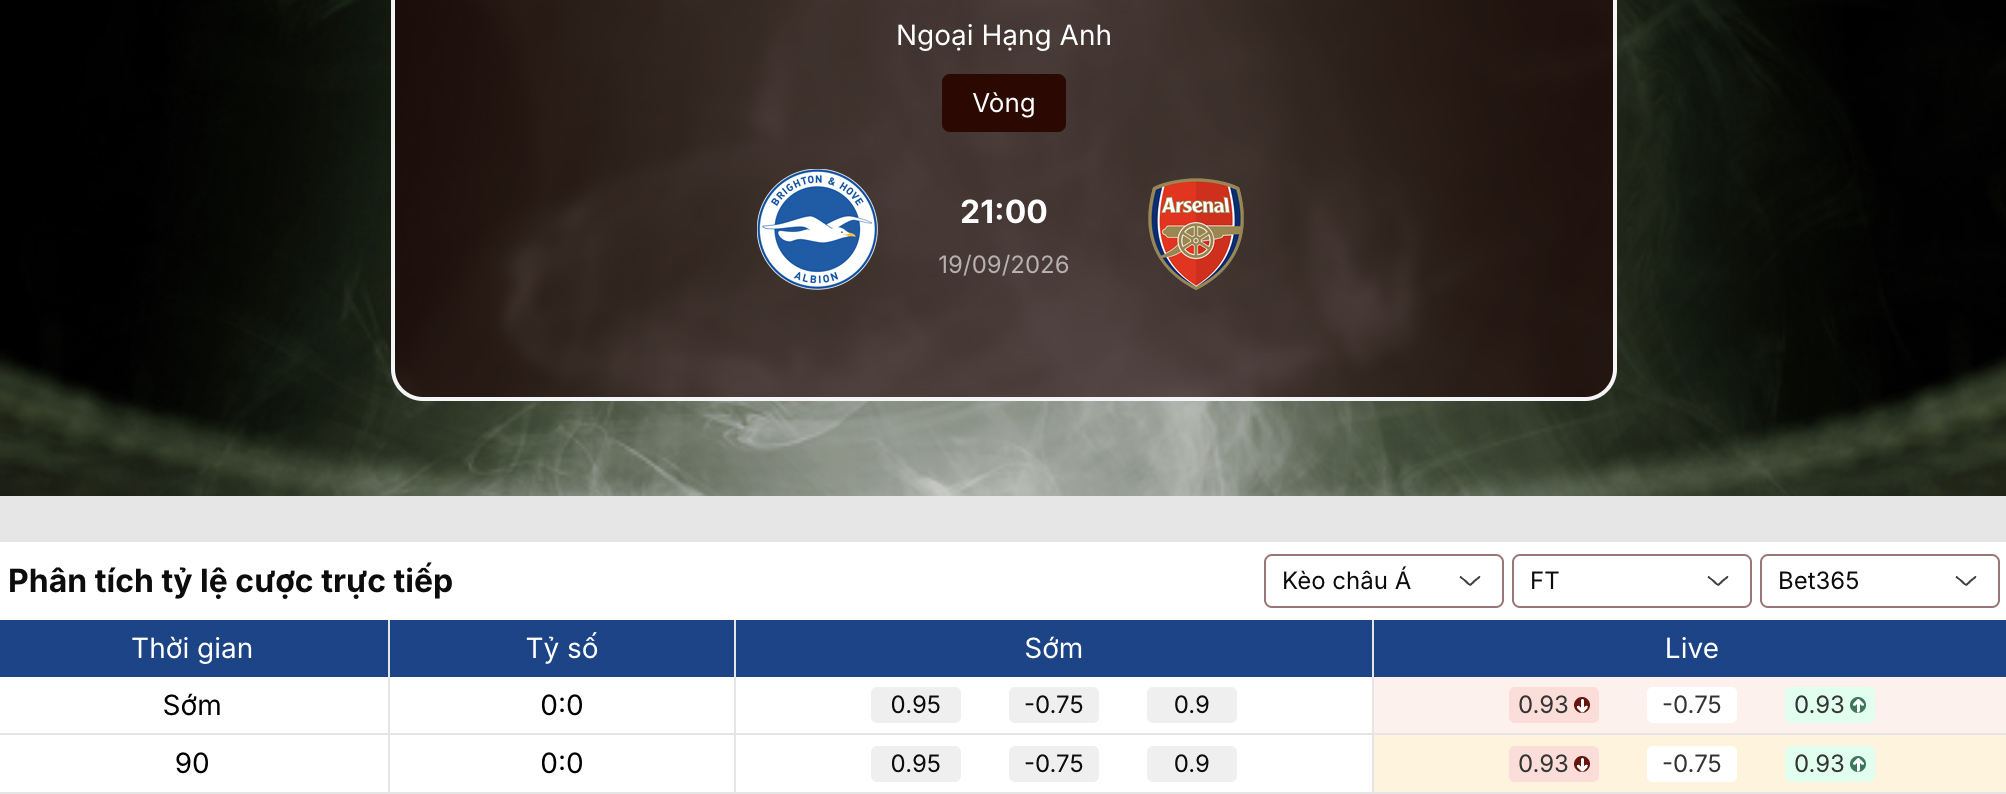
Task: Select the Live column header
Action: (1690, 648)
